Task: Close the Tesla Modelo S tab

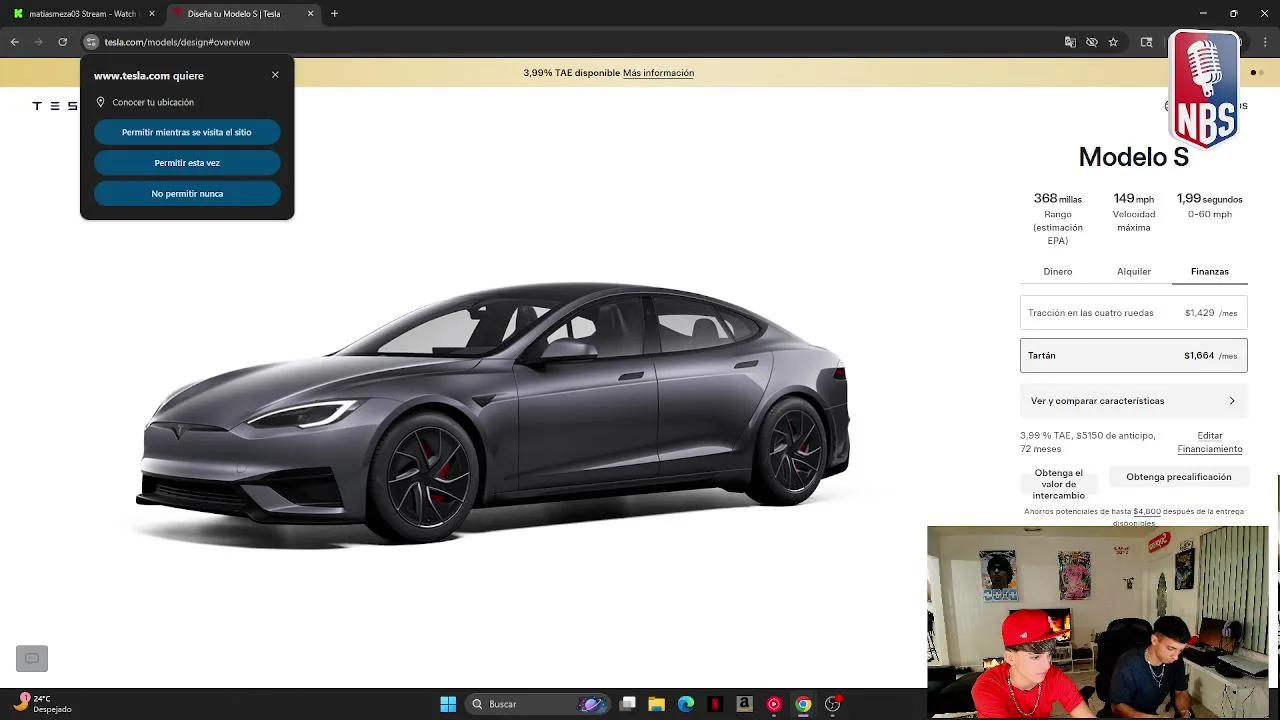Action: point(310,14)
